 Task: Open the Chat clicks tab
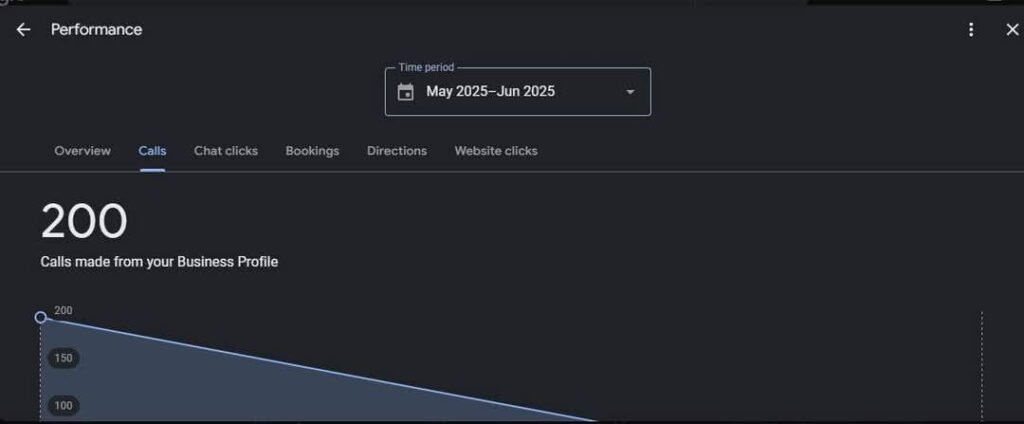tap(225, 151)
